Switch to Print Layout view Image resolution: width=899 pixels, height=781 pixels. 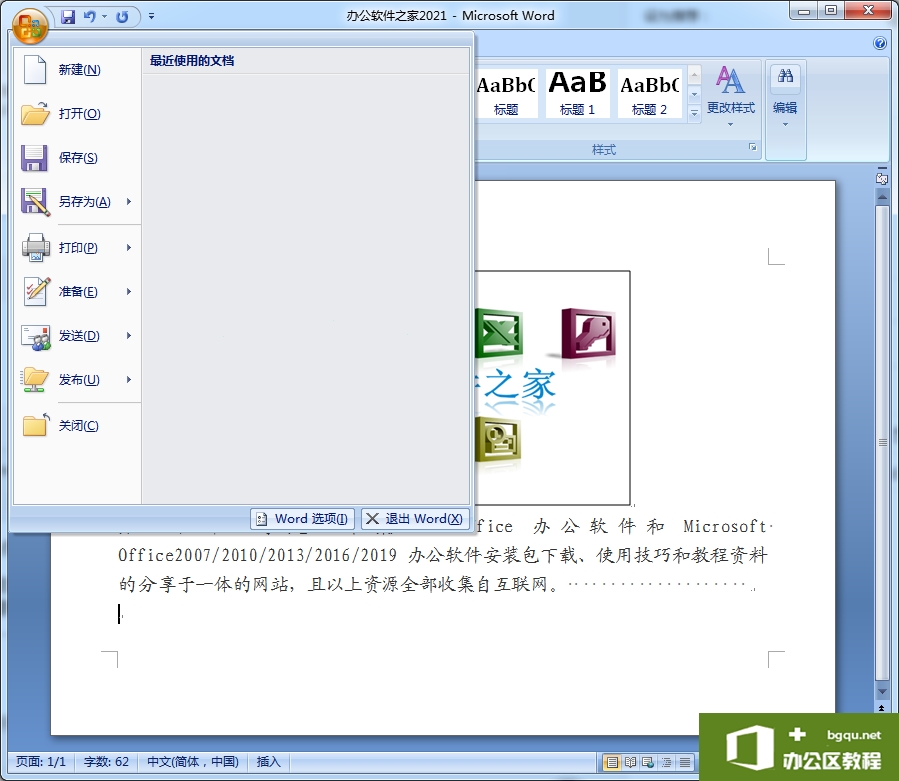coord(612,762)
